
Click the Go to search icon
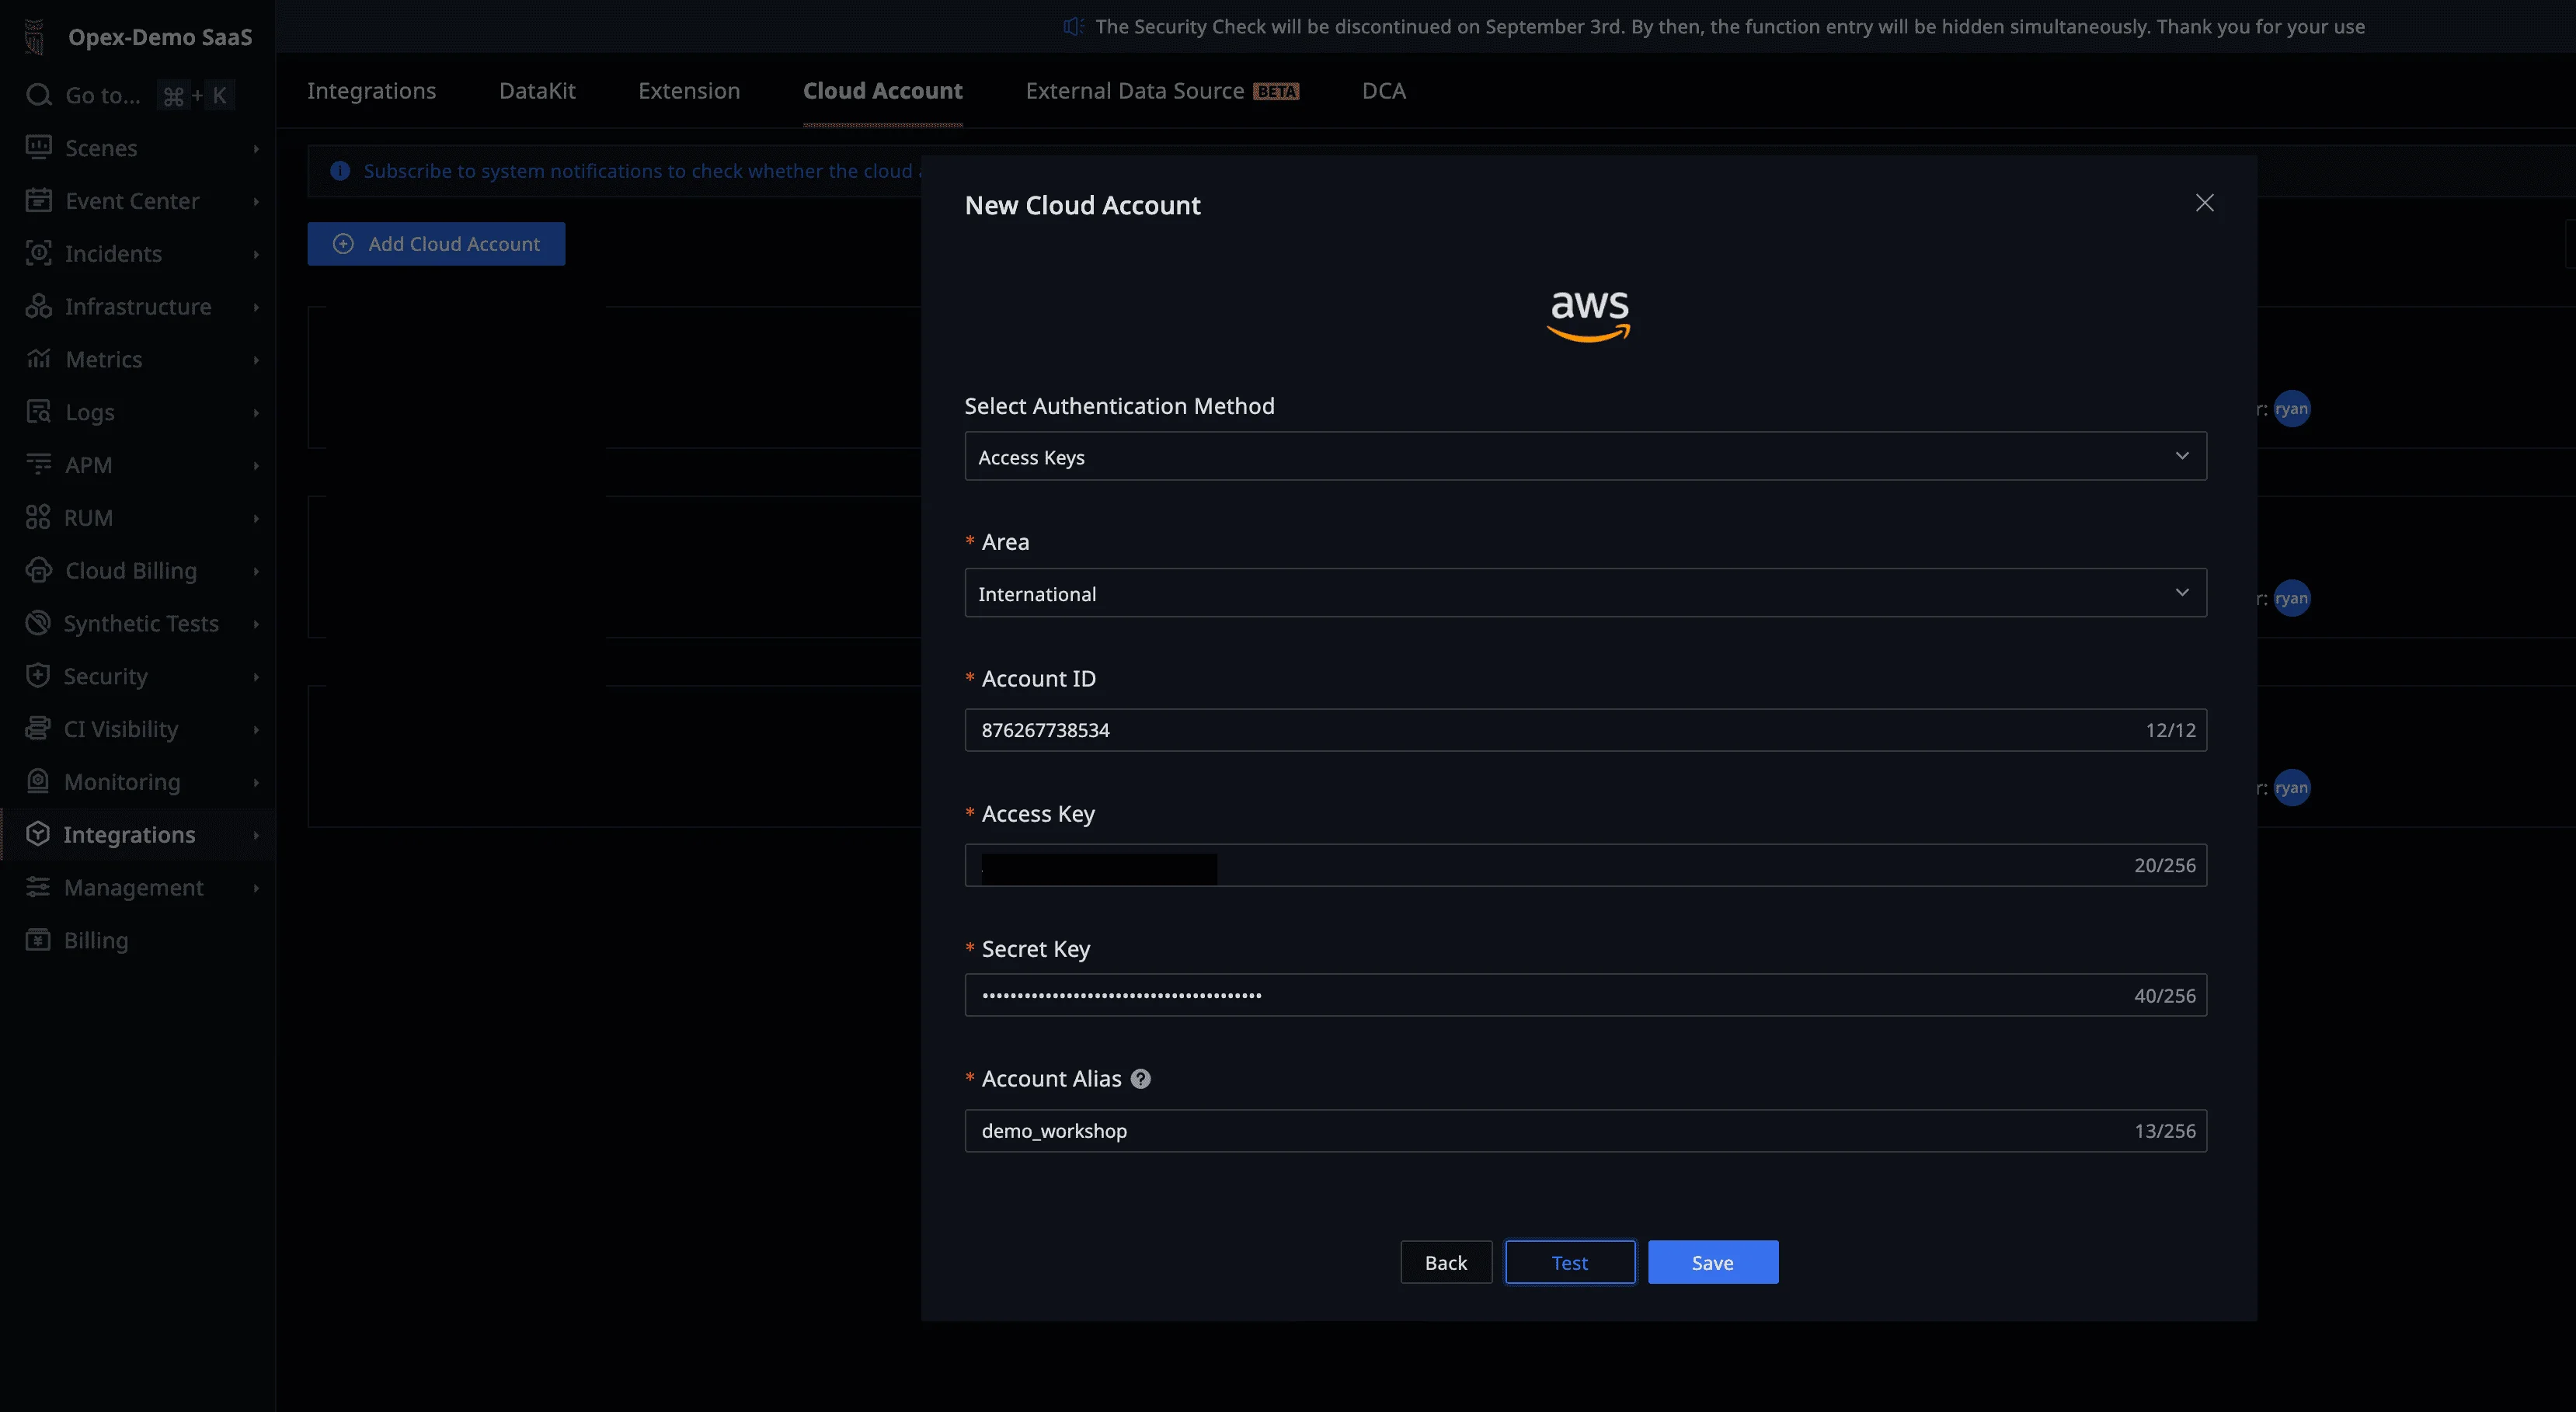click(38, 95)
